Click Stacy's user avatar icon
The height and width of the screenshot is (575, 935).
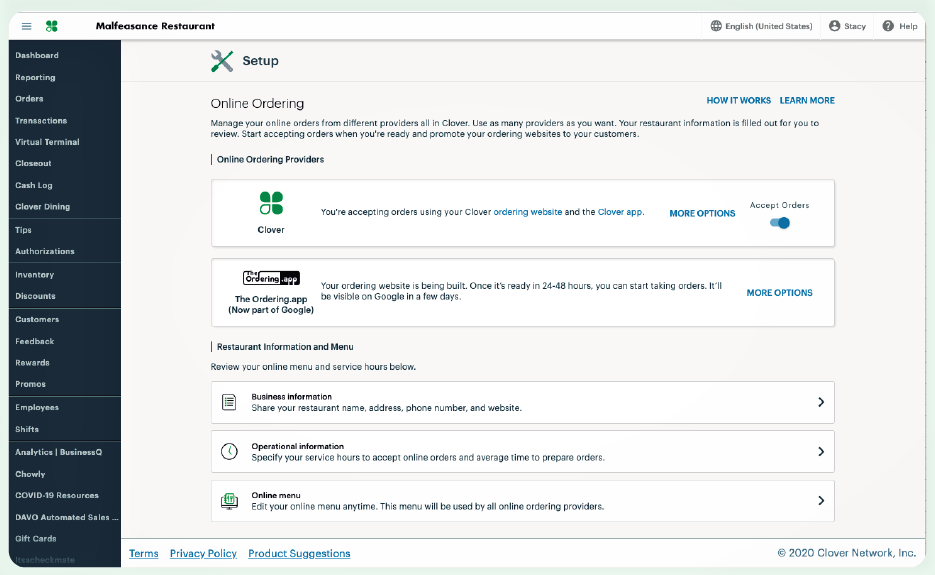tap(834, 26)
